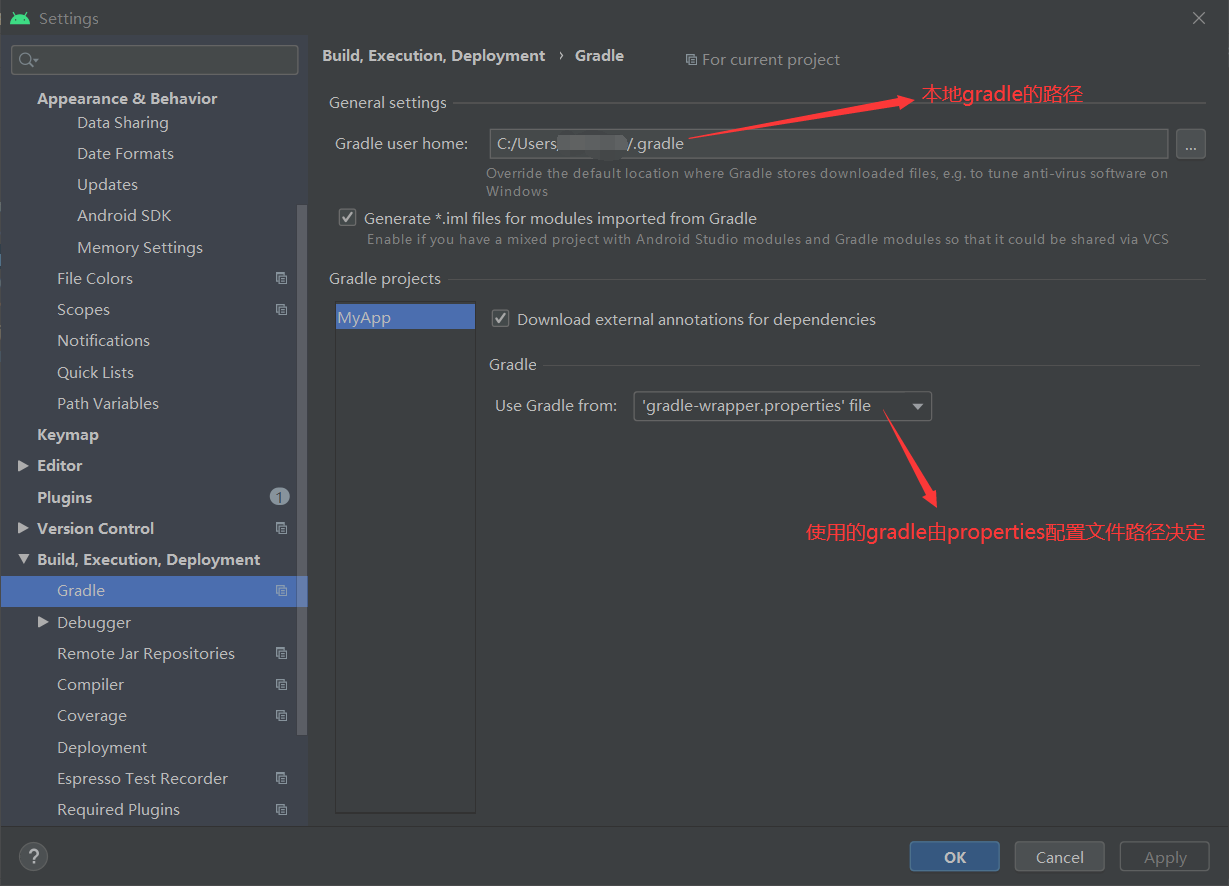Click Build, Execution, Deployment breadcrumb
Screen dimensions: 1229x886
click(x=434, y=56)
